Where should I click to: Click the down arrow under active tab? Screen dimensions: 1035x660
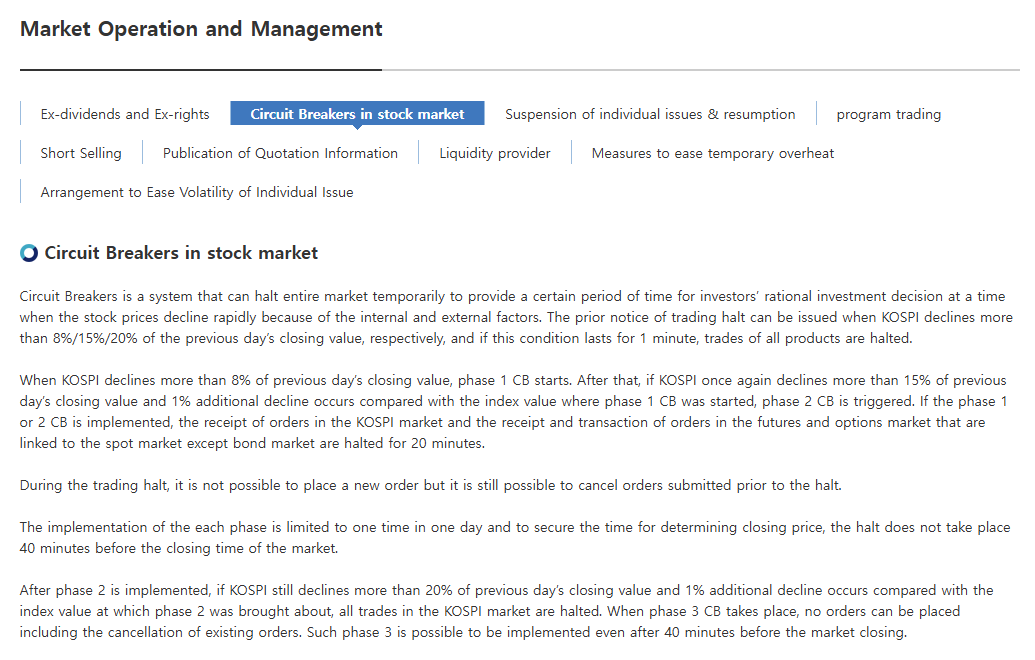[x=357, y=127]
